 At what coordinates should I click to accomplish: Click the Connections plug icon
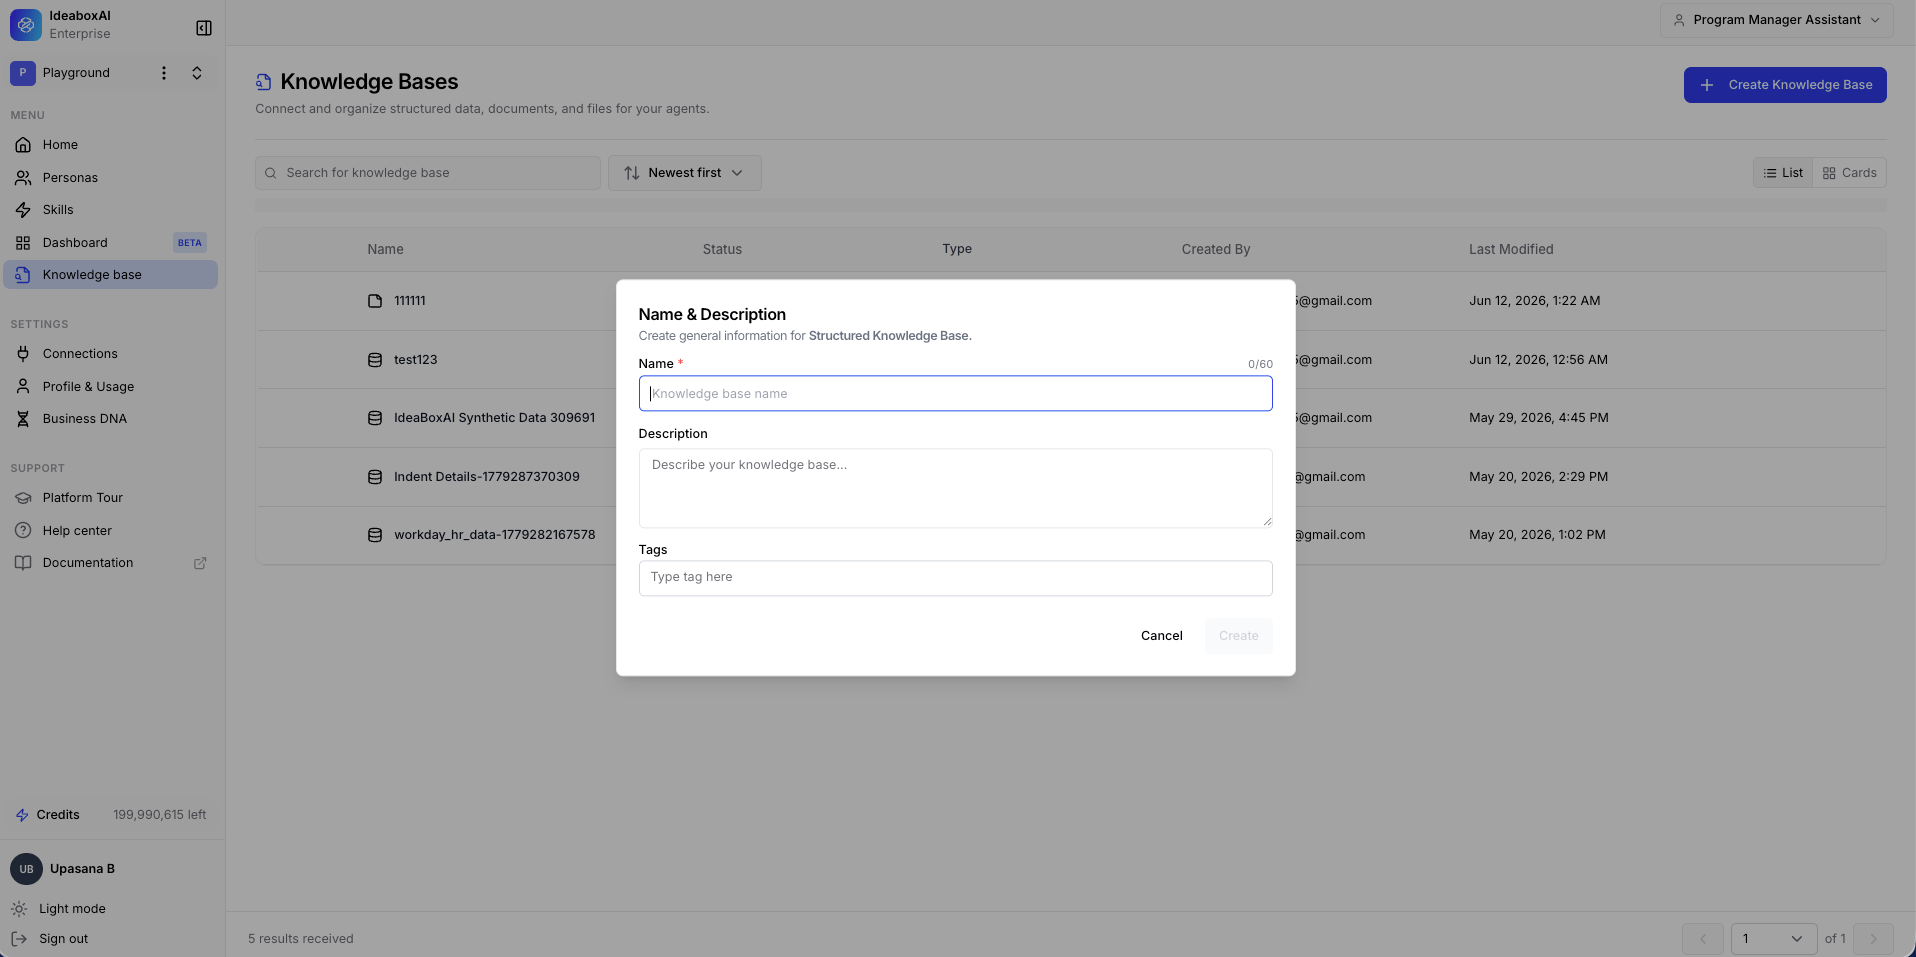(x=23, y=354)
